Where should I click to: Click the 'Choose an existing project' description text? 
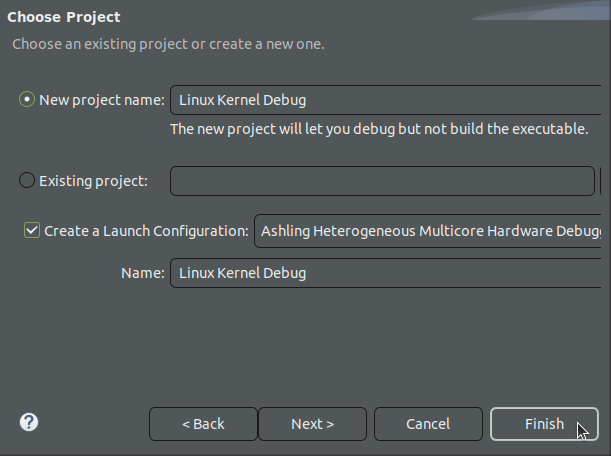167,44
